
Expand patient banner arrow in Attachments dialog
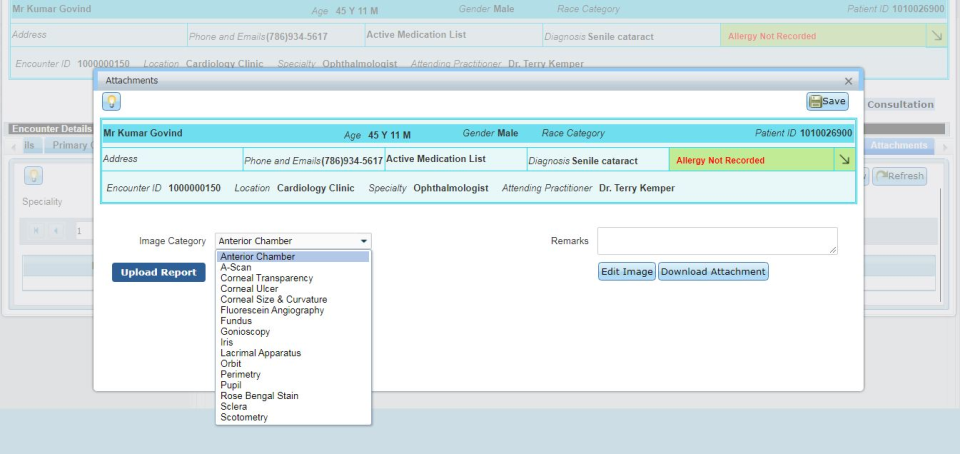844,160
